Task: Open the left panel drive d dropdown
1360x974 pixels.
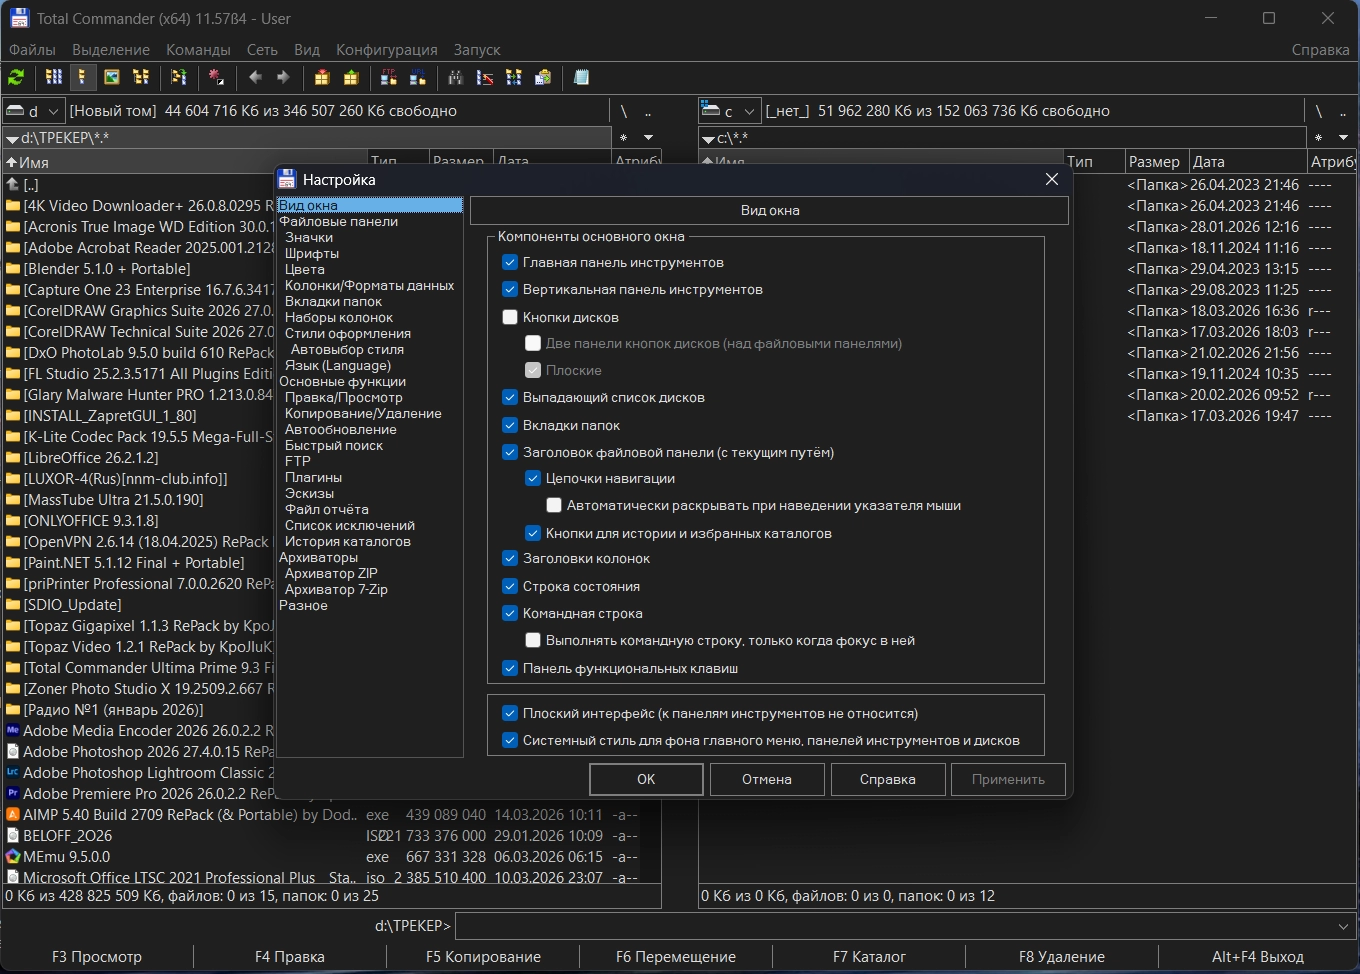Action: coord(54,111)
